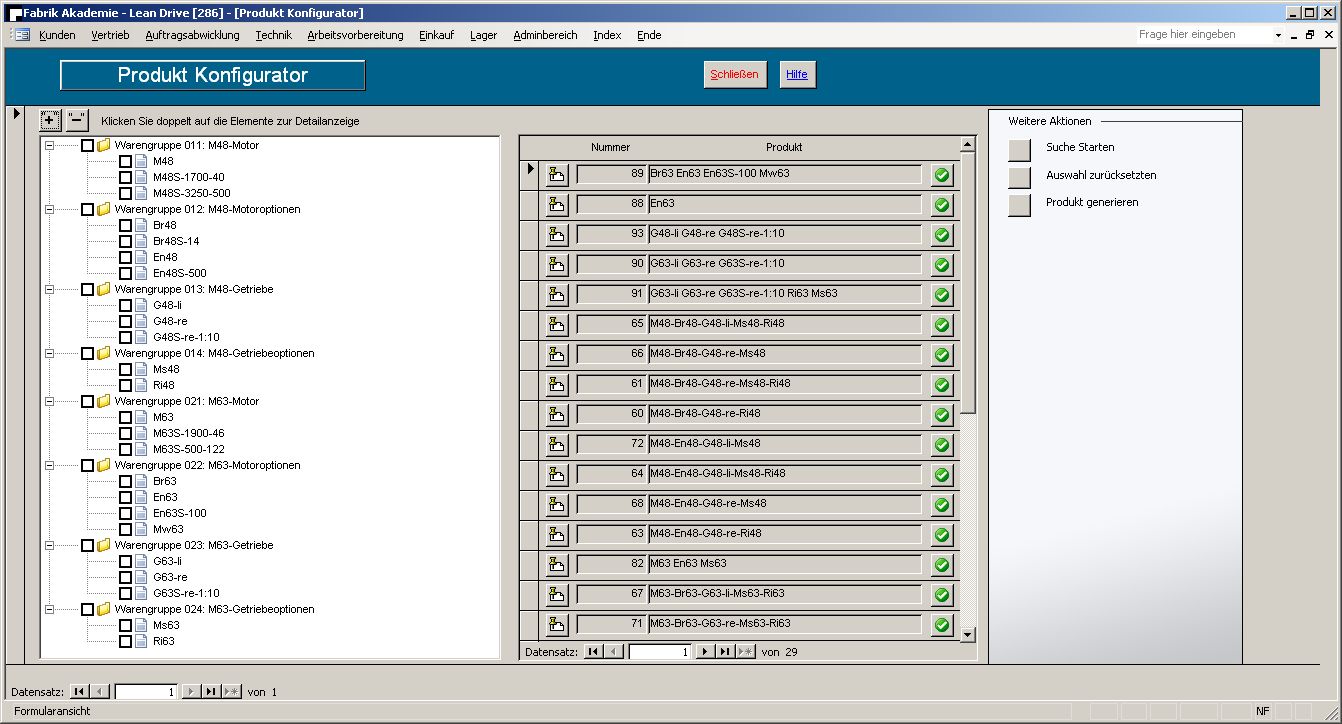Open the Arbeitsvorbereitung menu
The height and width of the screenshot is (724, 1342).
tap(355, 35)
